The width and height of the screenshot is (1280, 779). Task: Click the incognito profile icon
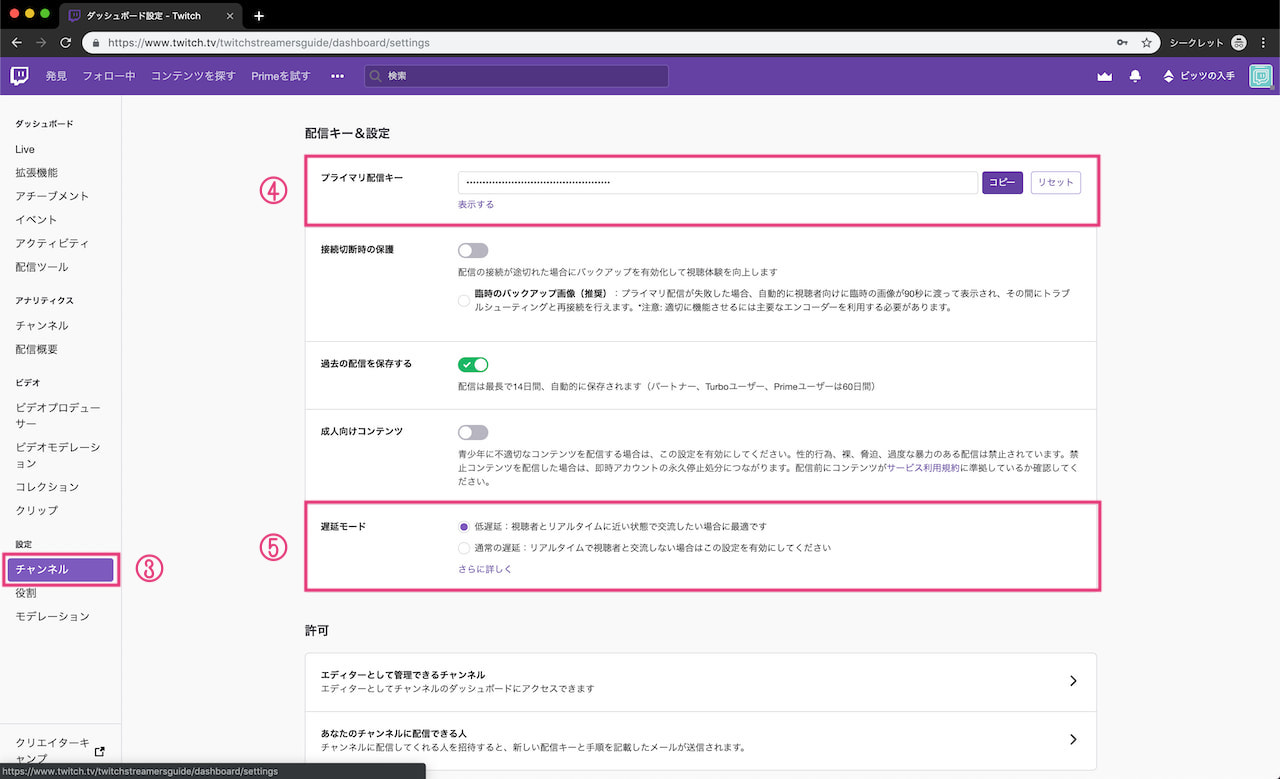(x=1239, y=43)
